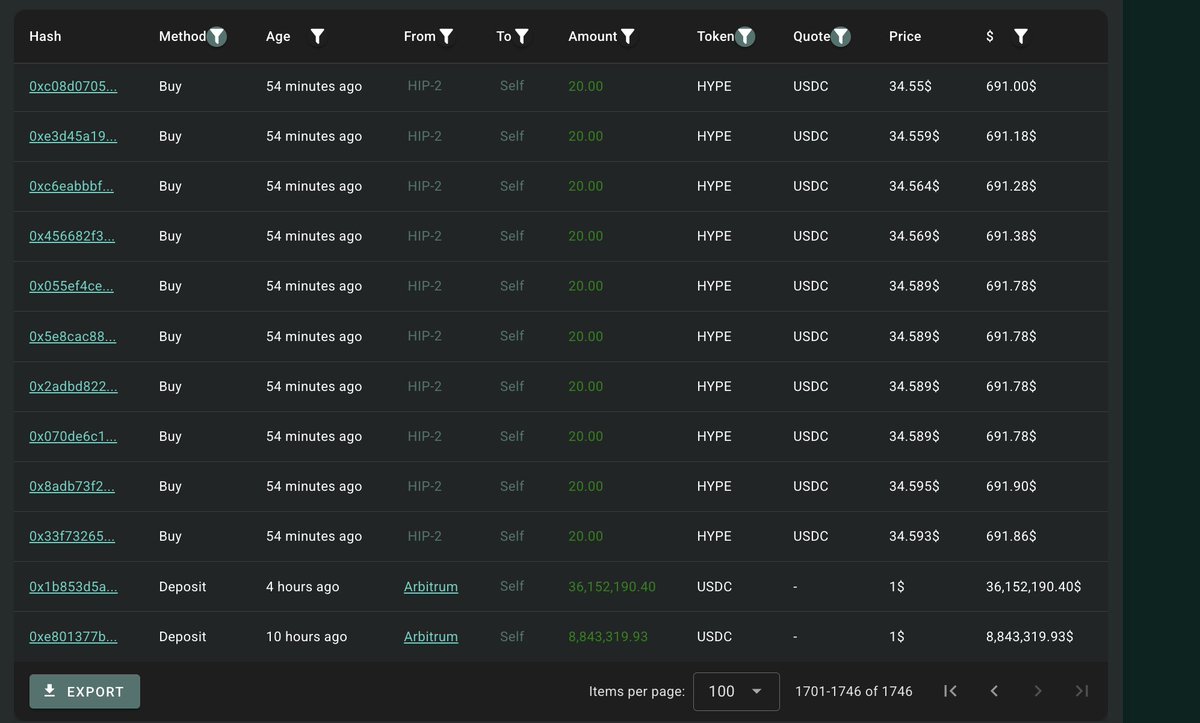The image size is (1200, 723).
Task: Select value 691.86$ cell
Action: tap(1011, 536)
